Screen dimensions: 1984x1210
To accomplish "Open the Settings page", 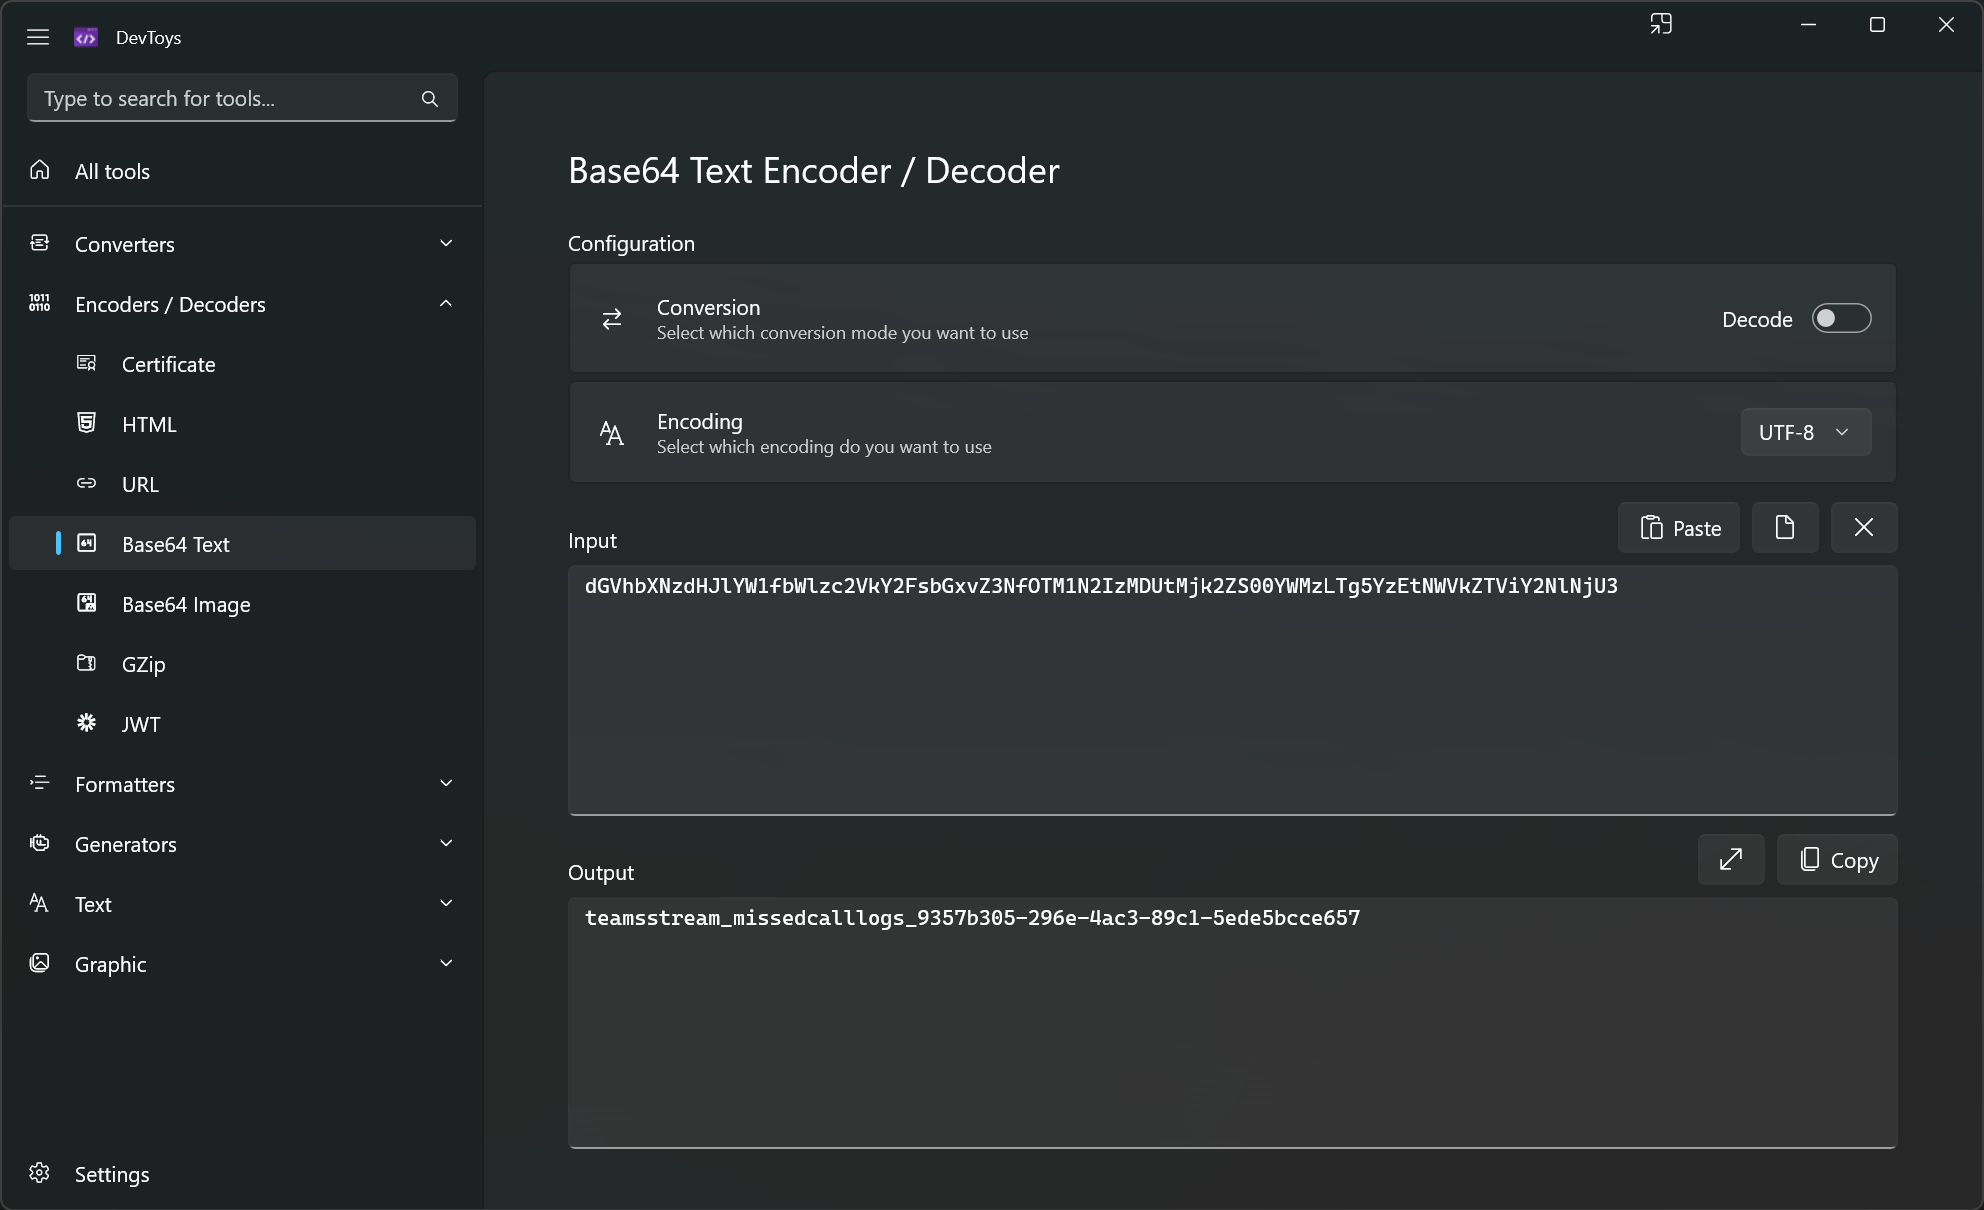I will pyautogui.click(x=242, y=1174).
